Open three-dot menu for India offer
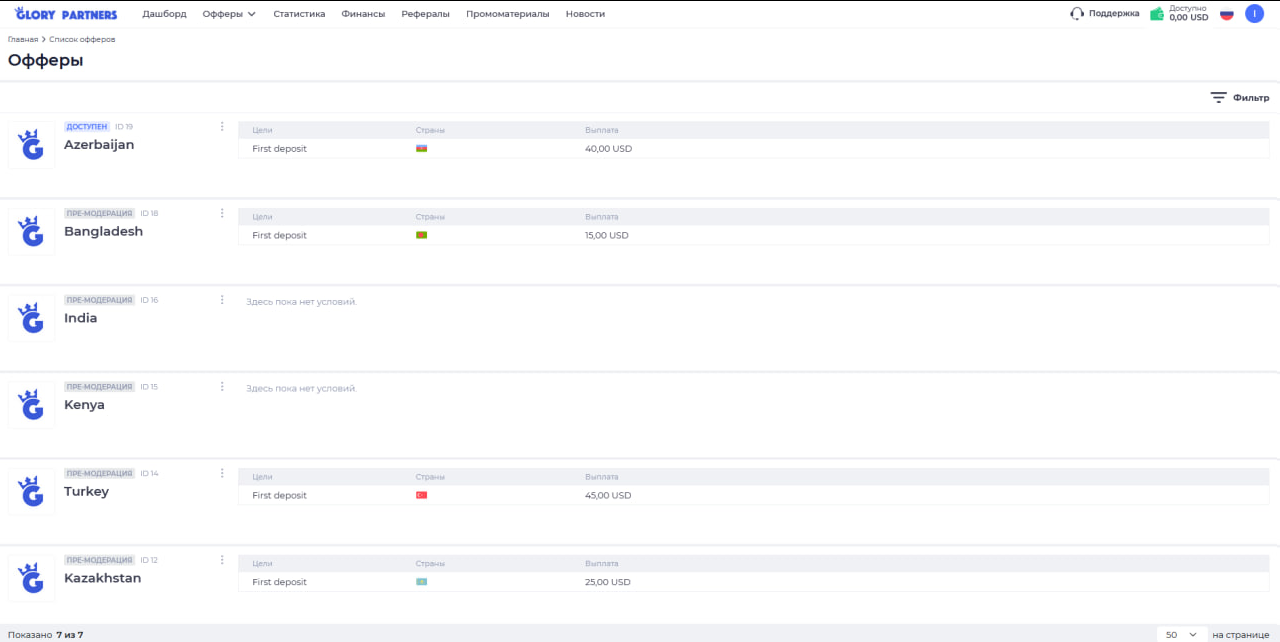Viewport: 1280px width, 642px height. [222, 299]
